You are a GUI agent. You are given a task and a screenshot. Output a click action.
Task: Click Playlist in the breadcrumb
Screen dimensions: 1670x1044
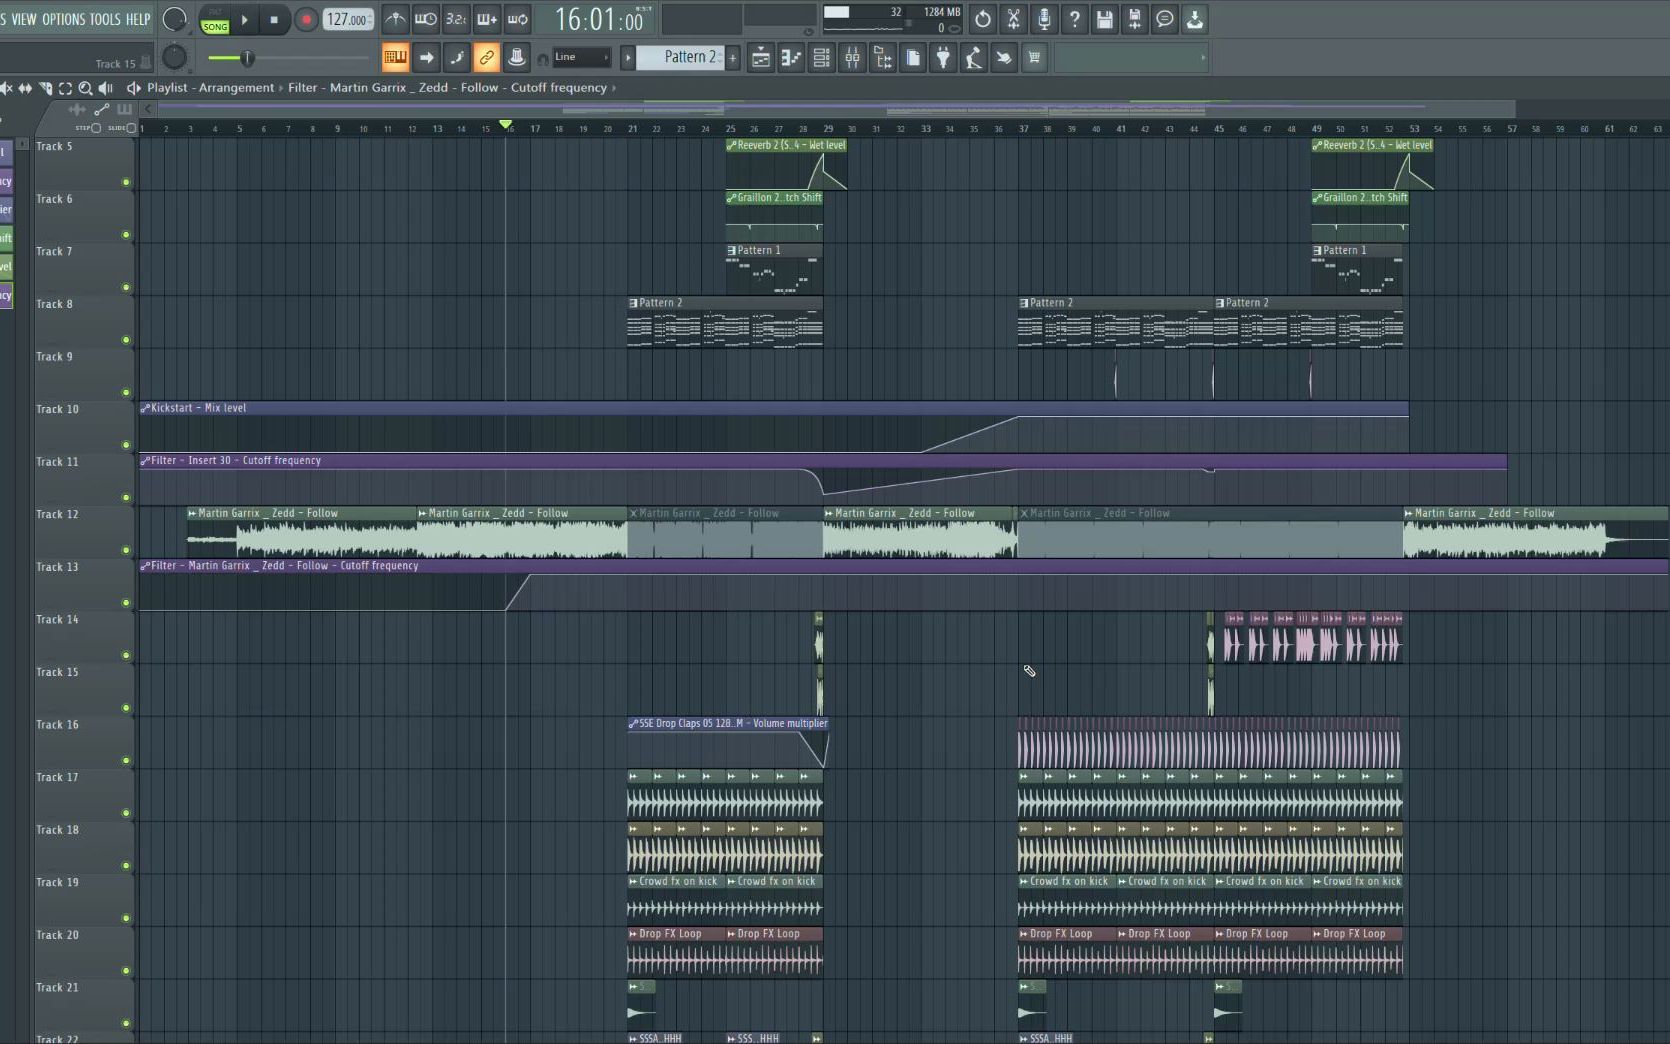tap(167, 88)
